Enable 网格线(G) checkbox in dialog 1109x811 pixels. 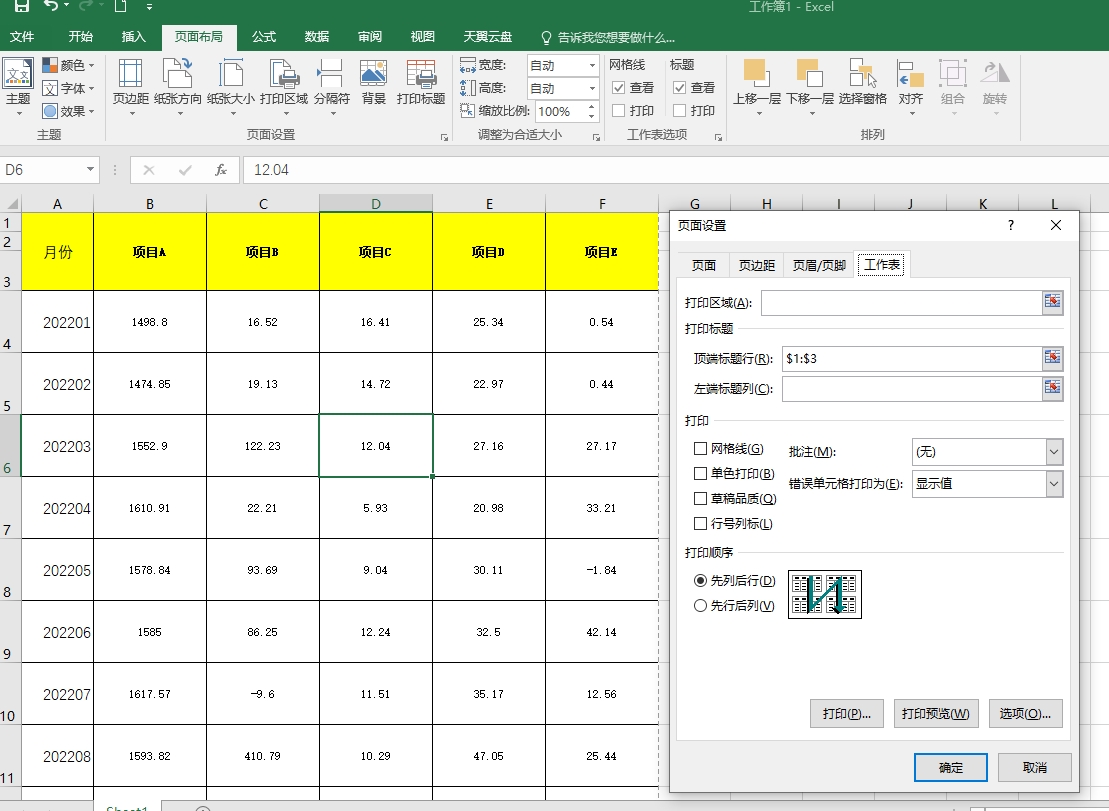pyautogui.click(x=700, y=448)
